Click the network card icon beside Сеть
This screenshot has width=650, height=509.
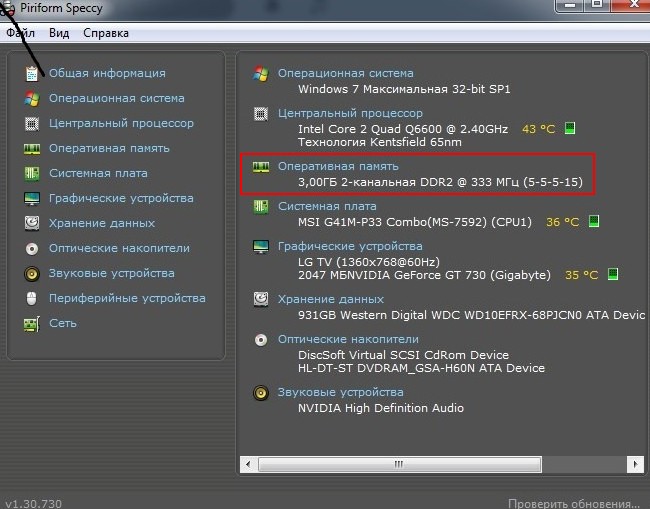[x=32, y=324]
